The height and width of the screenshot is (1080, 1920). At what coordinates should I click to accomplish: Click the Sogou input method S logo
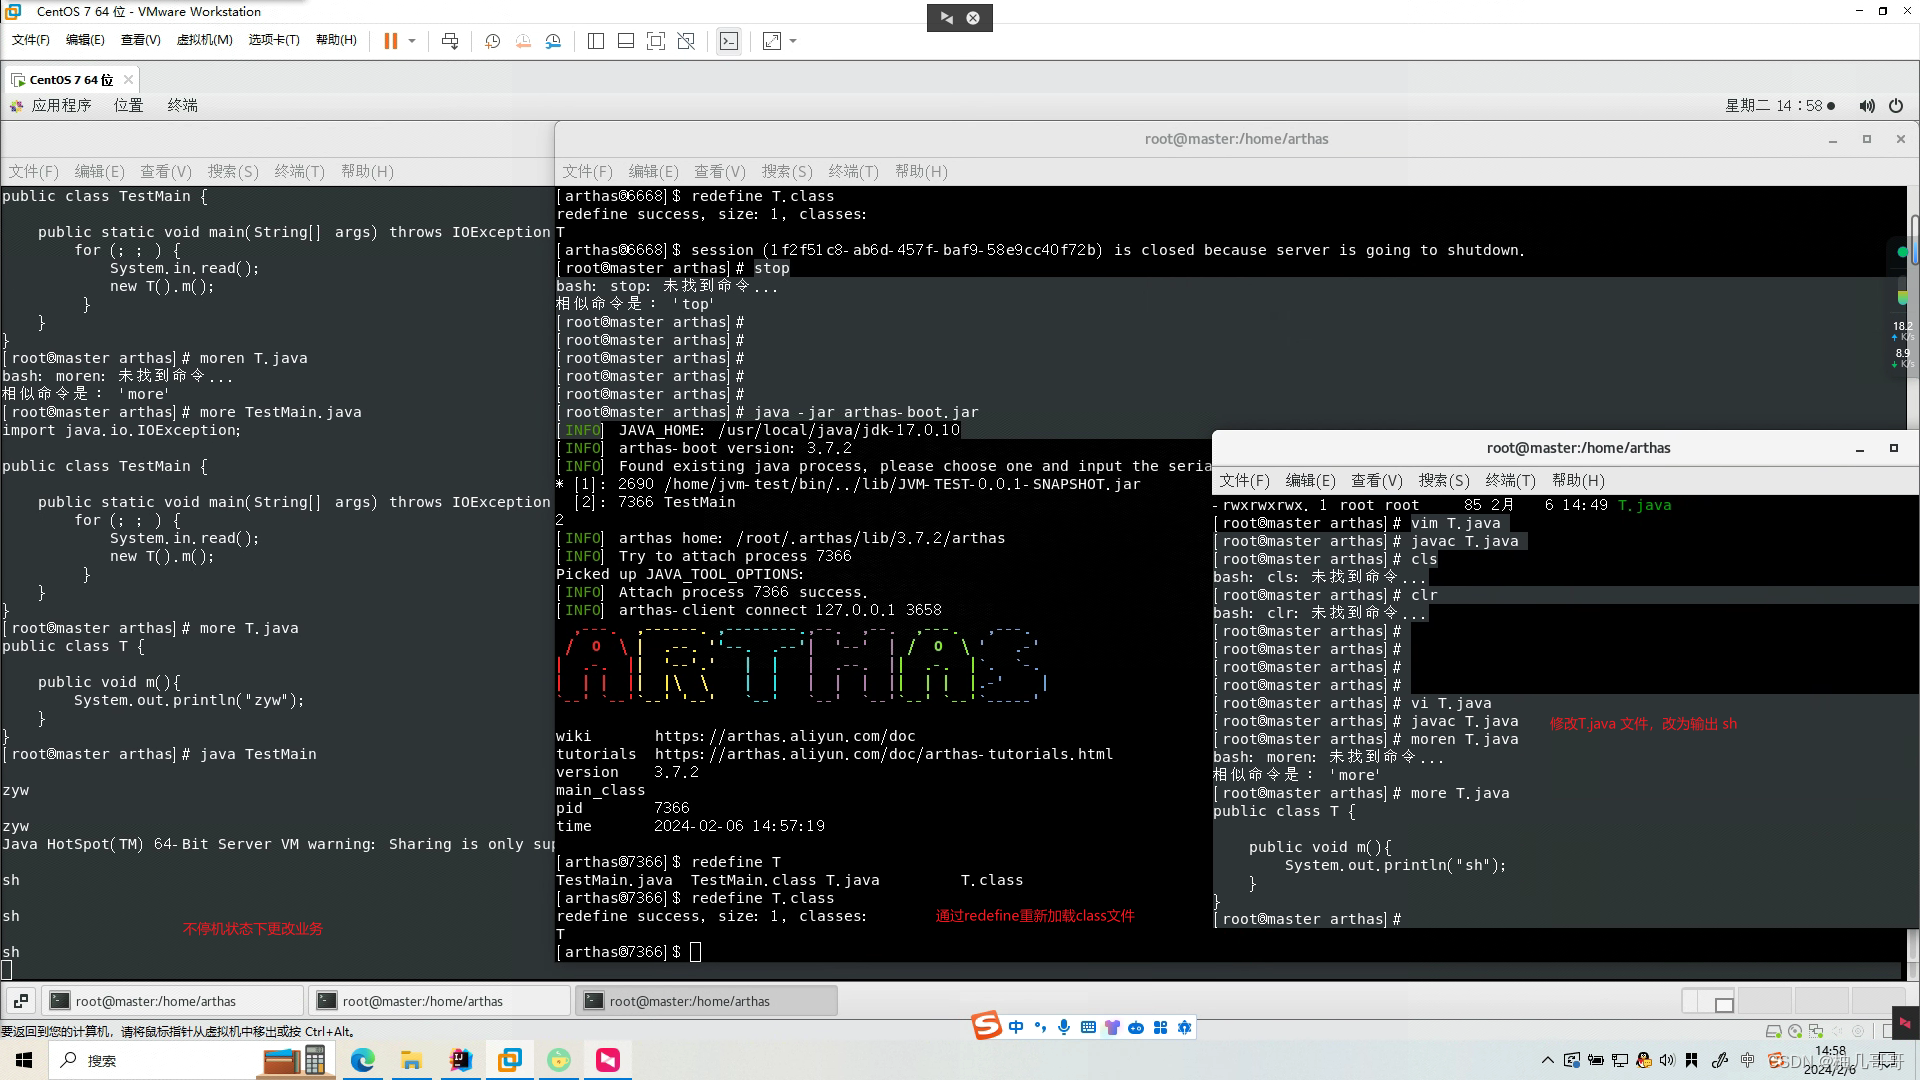tap(986, 1025)
